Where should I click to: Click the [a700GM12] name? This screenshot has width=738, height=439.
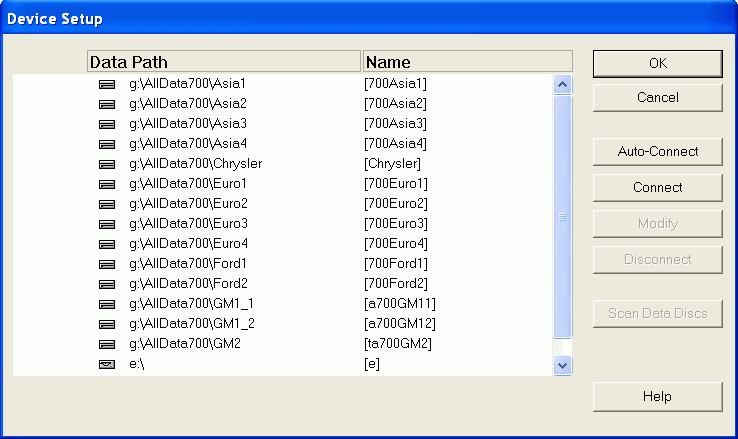(x=400, y=324)
